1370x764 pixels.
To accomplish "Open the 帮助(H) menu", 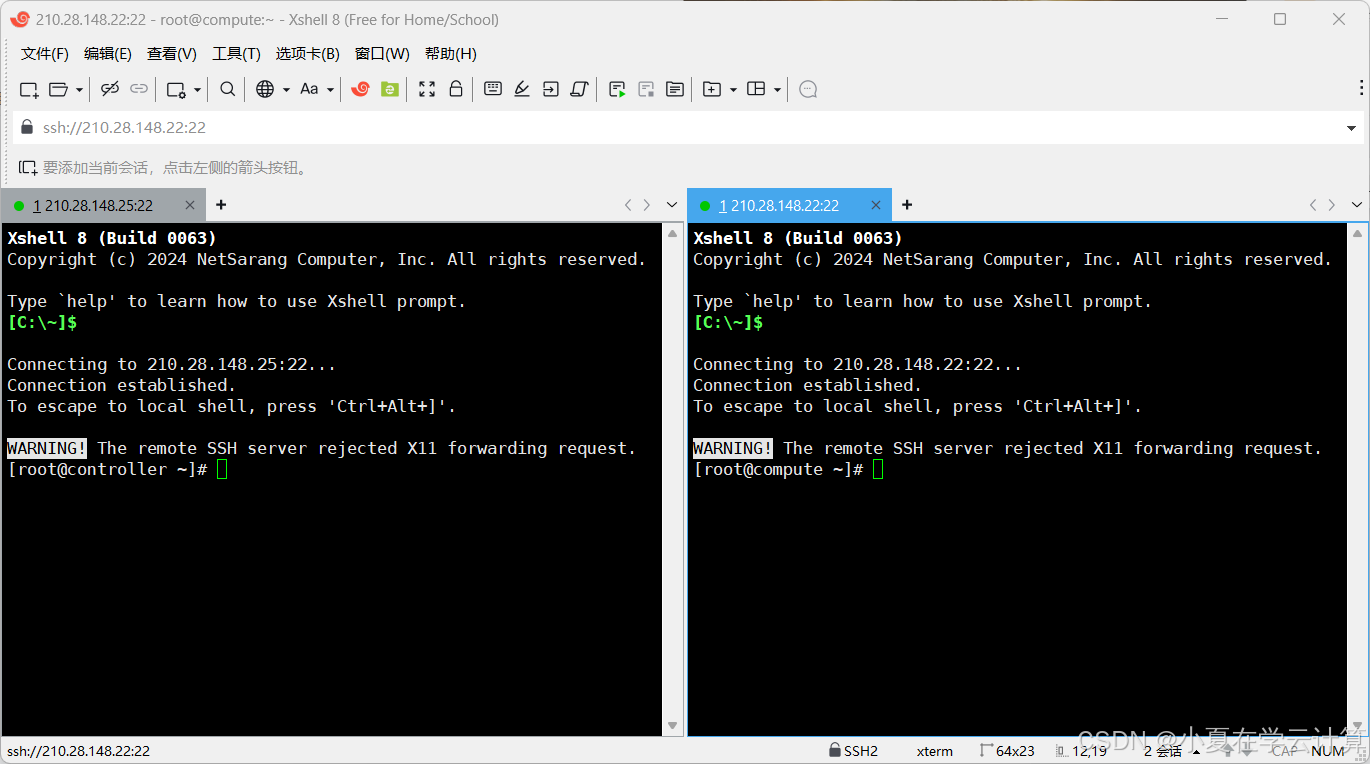I will [x=451, y=54].
